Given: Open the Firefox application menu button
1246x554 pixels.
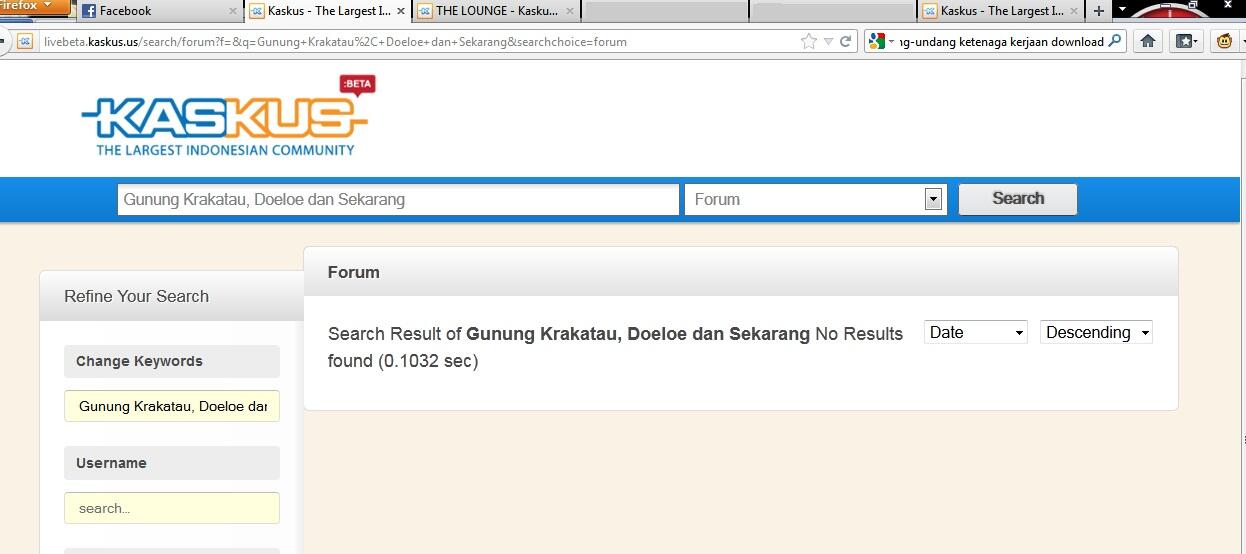Looking at the screenshot, I should click(x=34, y=6).
